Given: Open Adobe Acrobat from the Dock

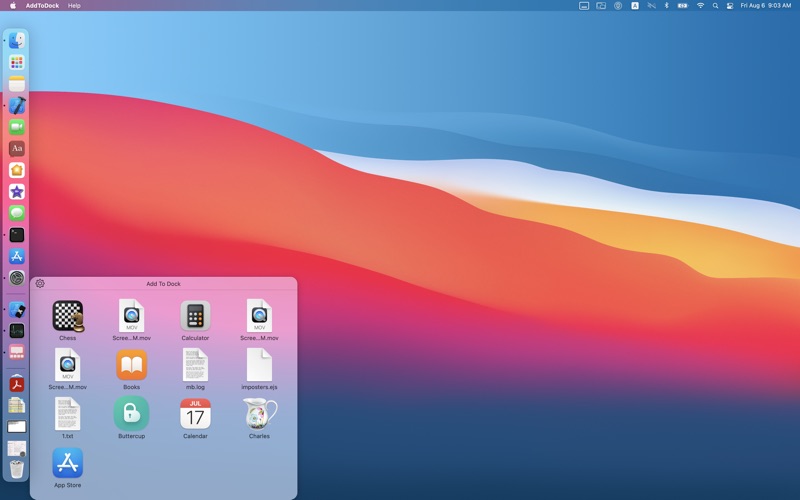Looking at the screenshot, I should click(17, 384).
